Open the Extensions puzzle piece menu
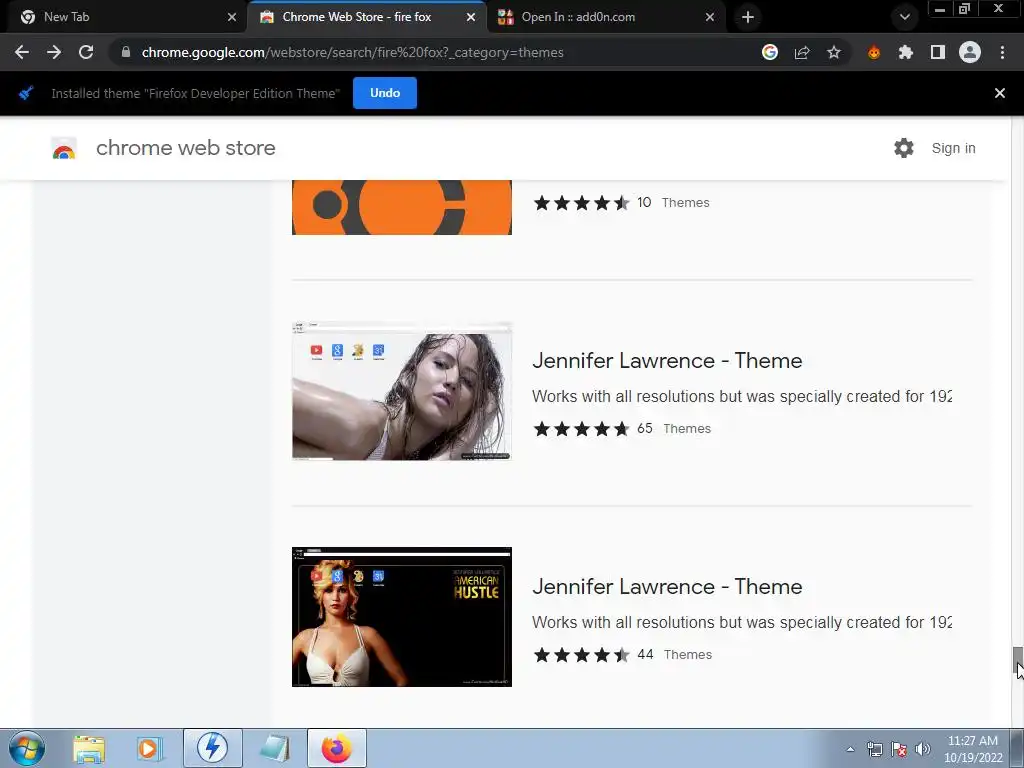This screenshot has height=768, width=1024. [x=906, y=52]
